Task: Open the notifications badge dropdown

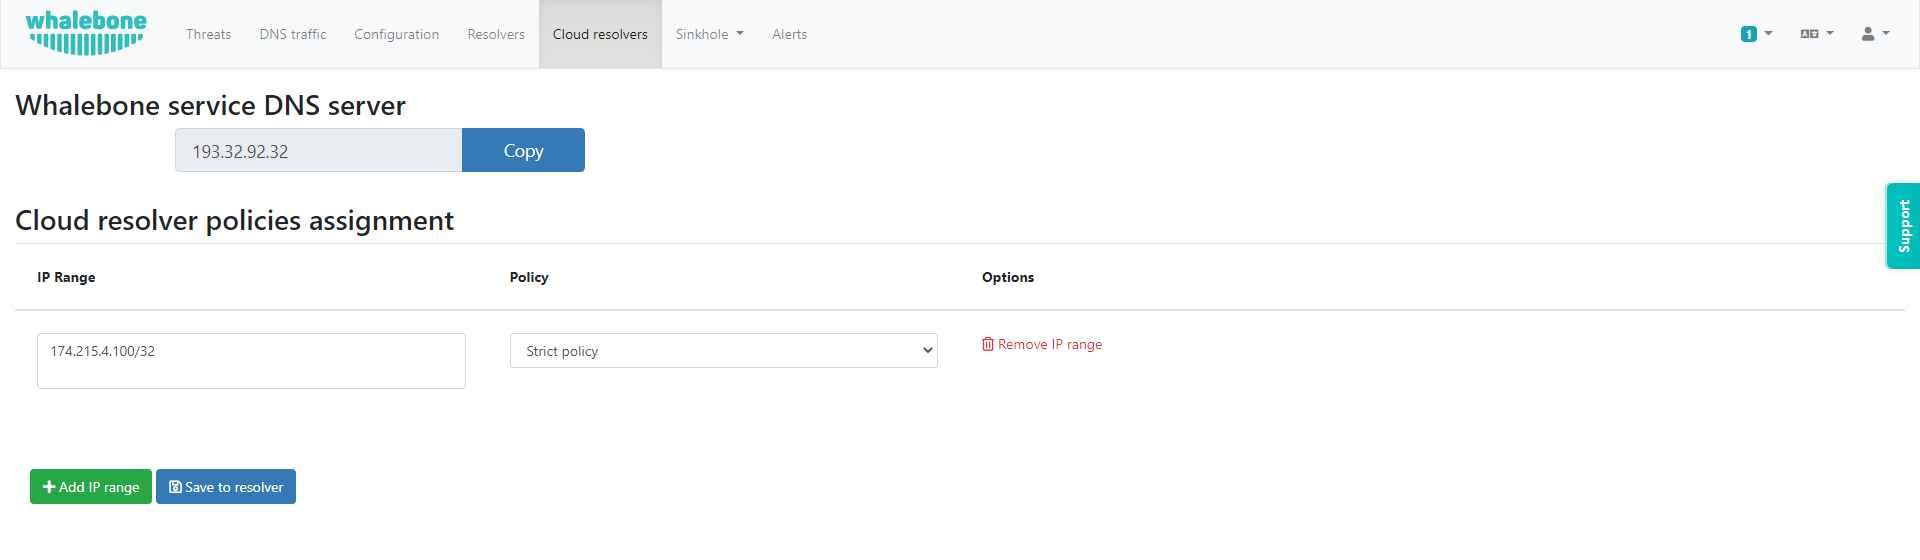Action: pyautogui.click(x=1756, y=34)
